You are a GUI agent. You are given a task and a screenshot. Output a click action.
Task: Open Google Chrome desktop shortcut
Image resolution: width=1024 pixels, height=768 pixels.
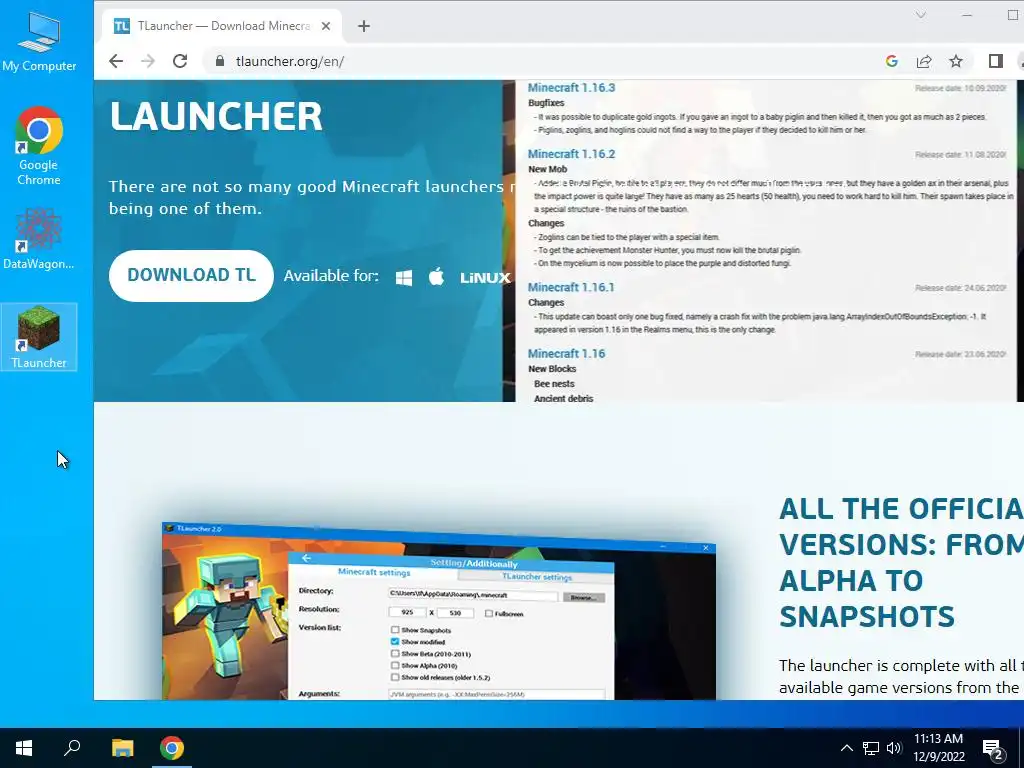click(39, 146)
